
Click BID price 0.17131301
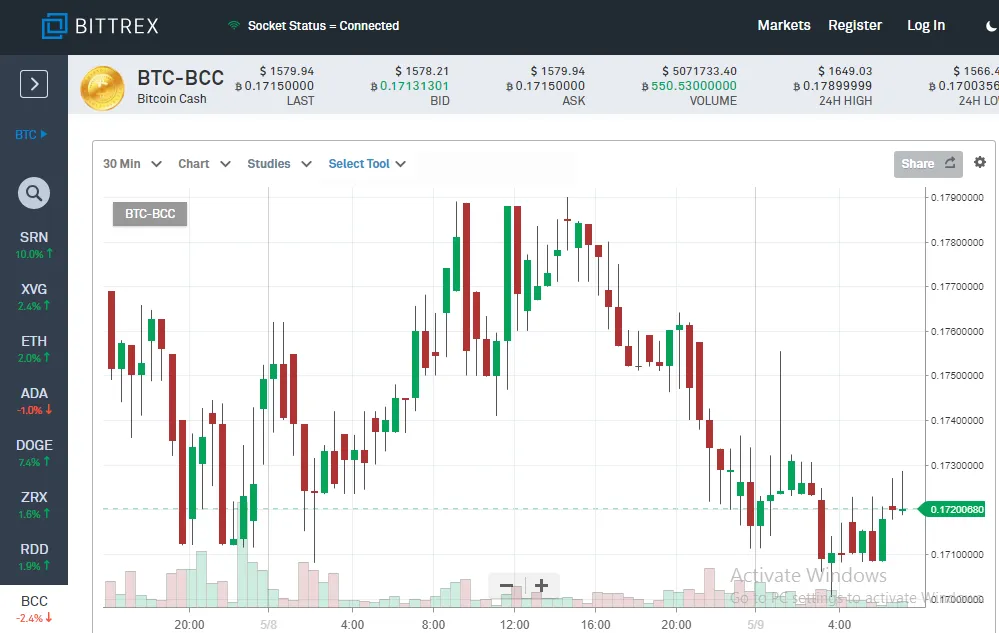point(410,86)
